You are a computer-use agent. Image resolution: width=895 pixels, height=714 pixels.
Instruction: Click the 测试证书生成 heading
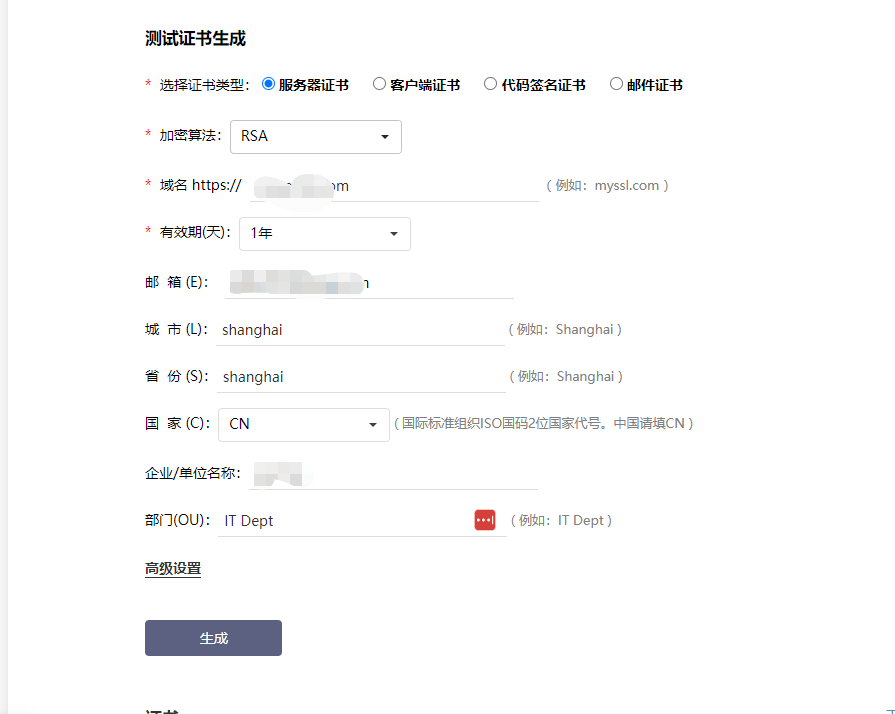pyautogui.click(x=195, y=39)
